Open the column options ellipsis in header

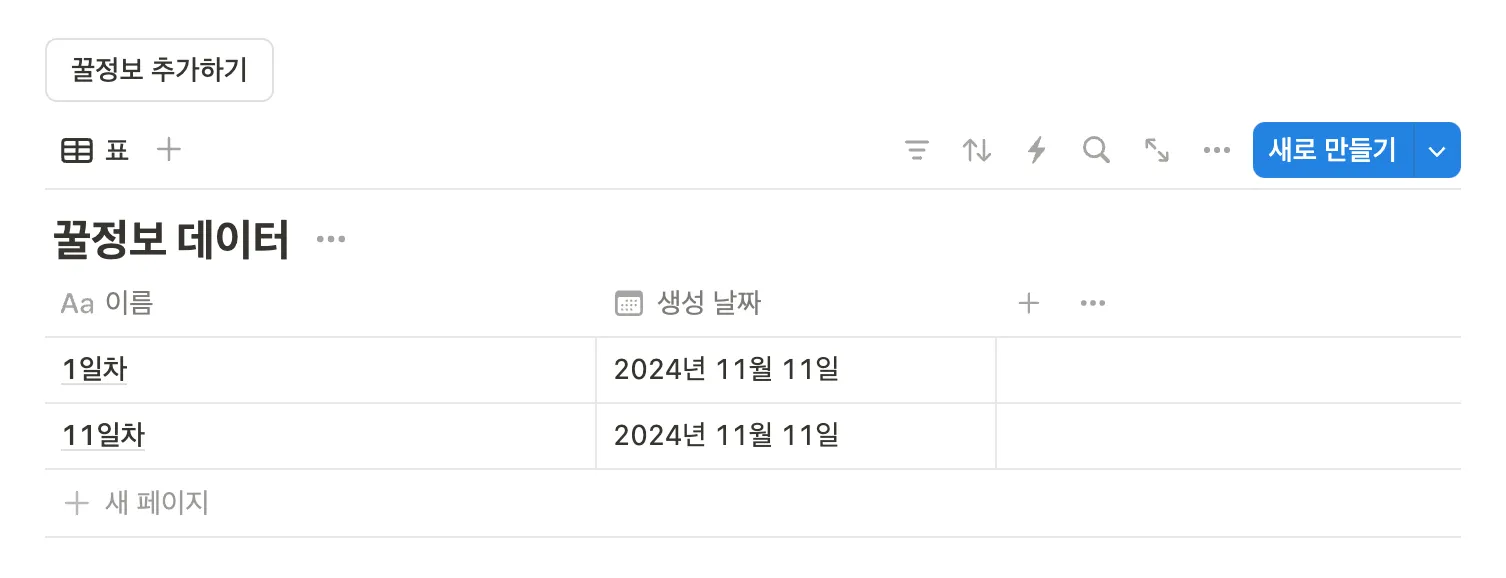point(1093,304)
